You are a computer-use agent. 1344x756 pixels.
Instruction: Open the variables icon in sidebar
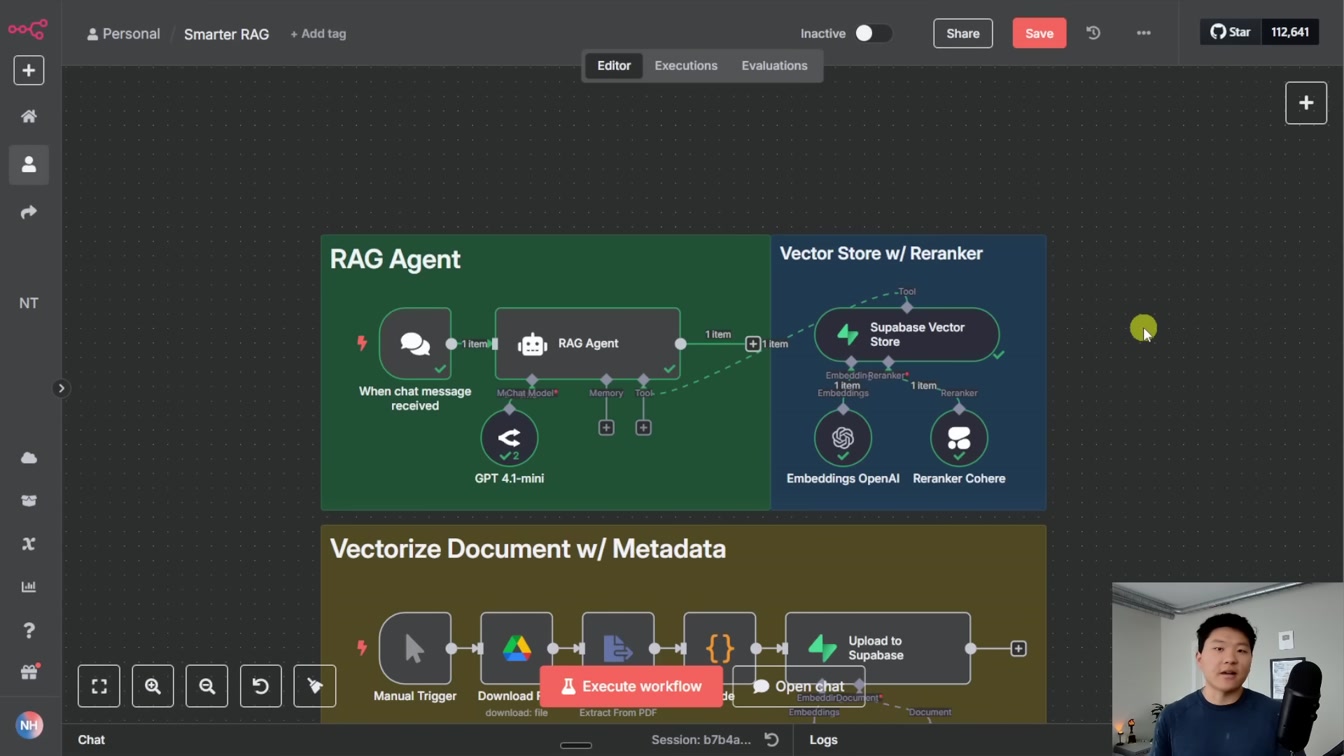click(29, 544)
